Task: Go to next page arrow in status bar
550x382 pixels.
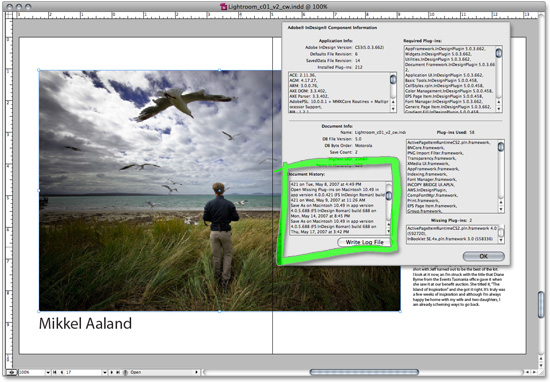Action: click(112, 372)
